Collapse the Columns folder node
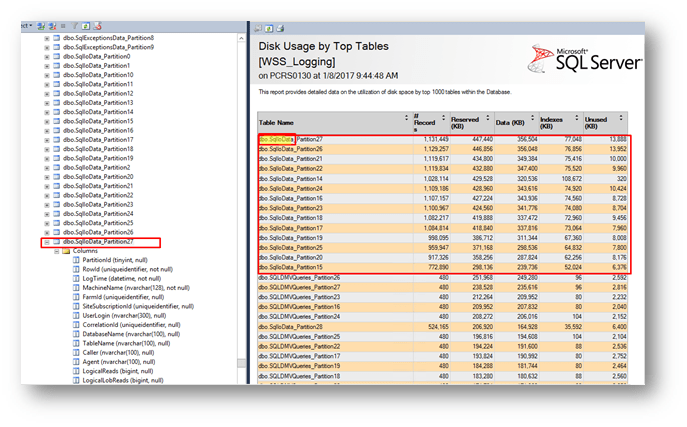This screenshot has height=427, width=687. tap(57, 251)
